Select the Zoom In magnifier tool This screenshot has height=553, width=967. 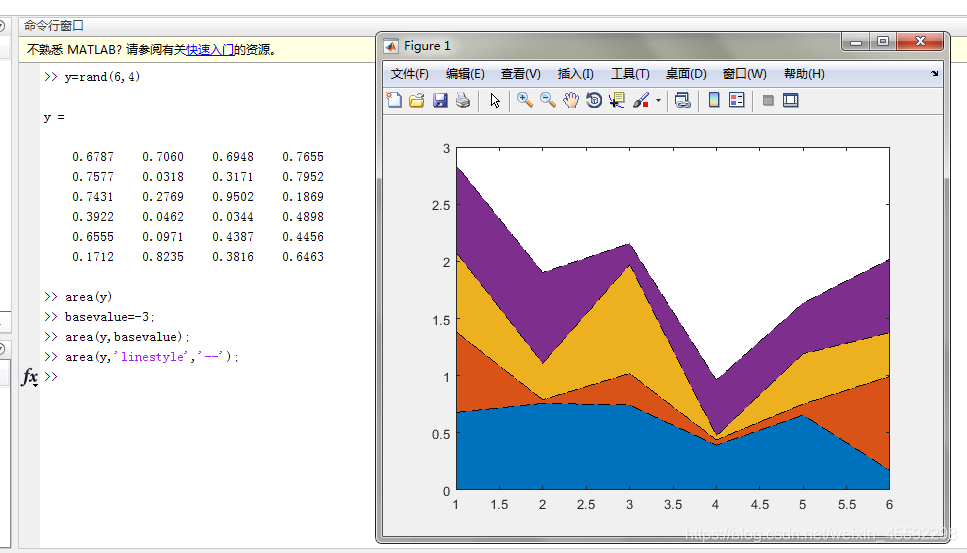coord(525,100)
